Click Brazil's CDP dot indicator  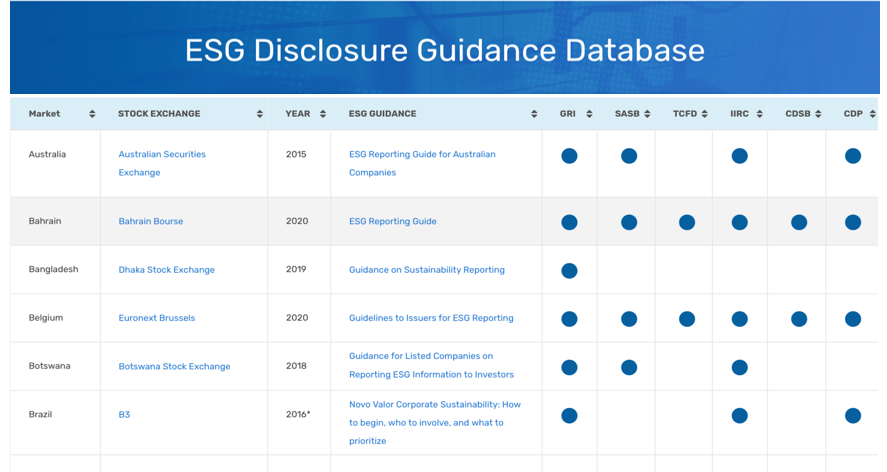point(852,415)
